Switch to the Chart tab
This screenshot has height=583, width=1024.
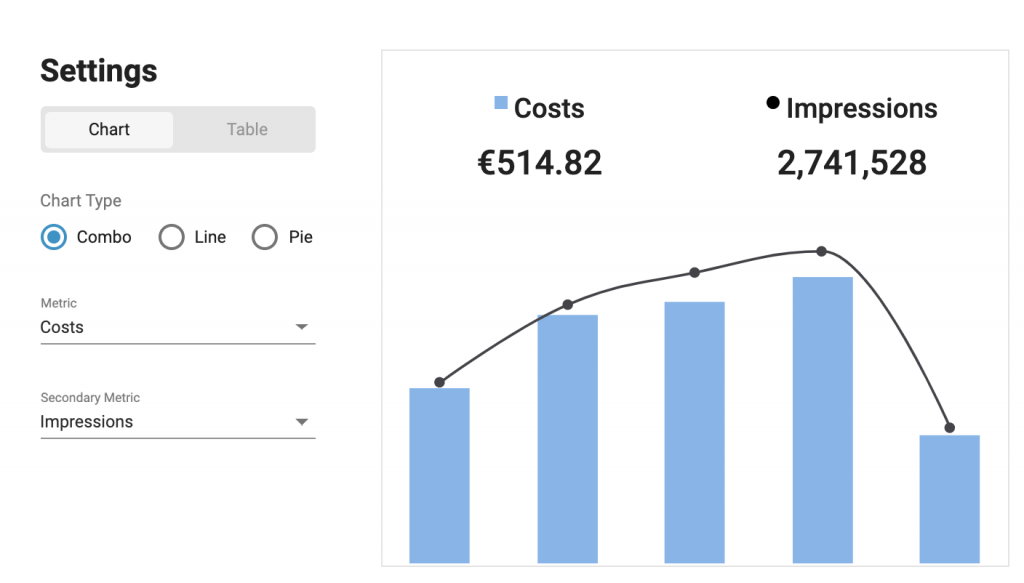pyautogui.click(x=109, y=129)
